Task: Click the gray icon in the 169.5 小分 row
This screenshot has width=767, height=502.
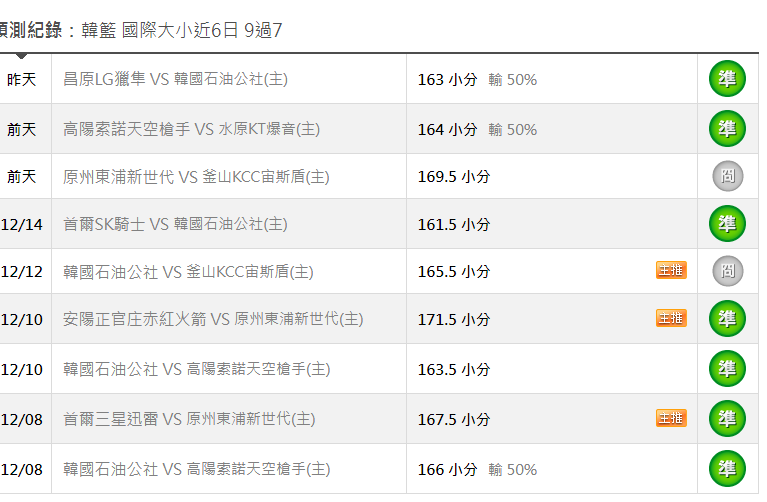Action: coord(727,176)
